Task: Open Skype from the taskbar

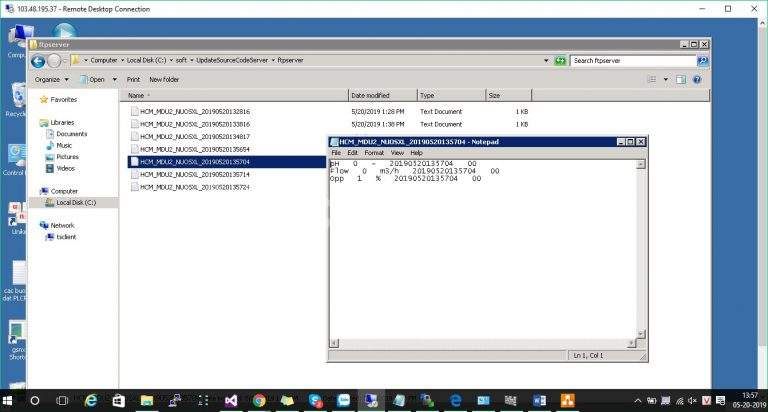Action: [x=315, y=401]
